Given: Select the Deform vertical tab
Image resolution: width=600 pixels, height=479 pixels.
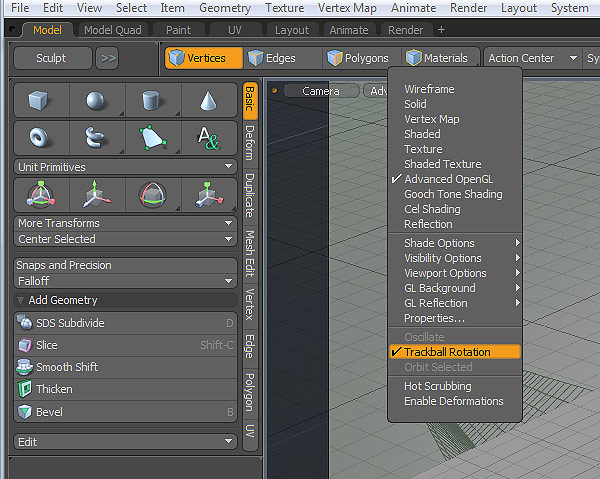Looking at the screenshot, I should coord(250,143).
